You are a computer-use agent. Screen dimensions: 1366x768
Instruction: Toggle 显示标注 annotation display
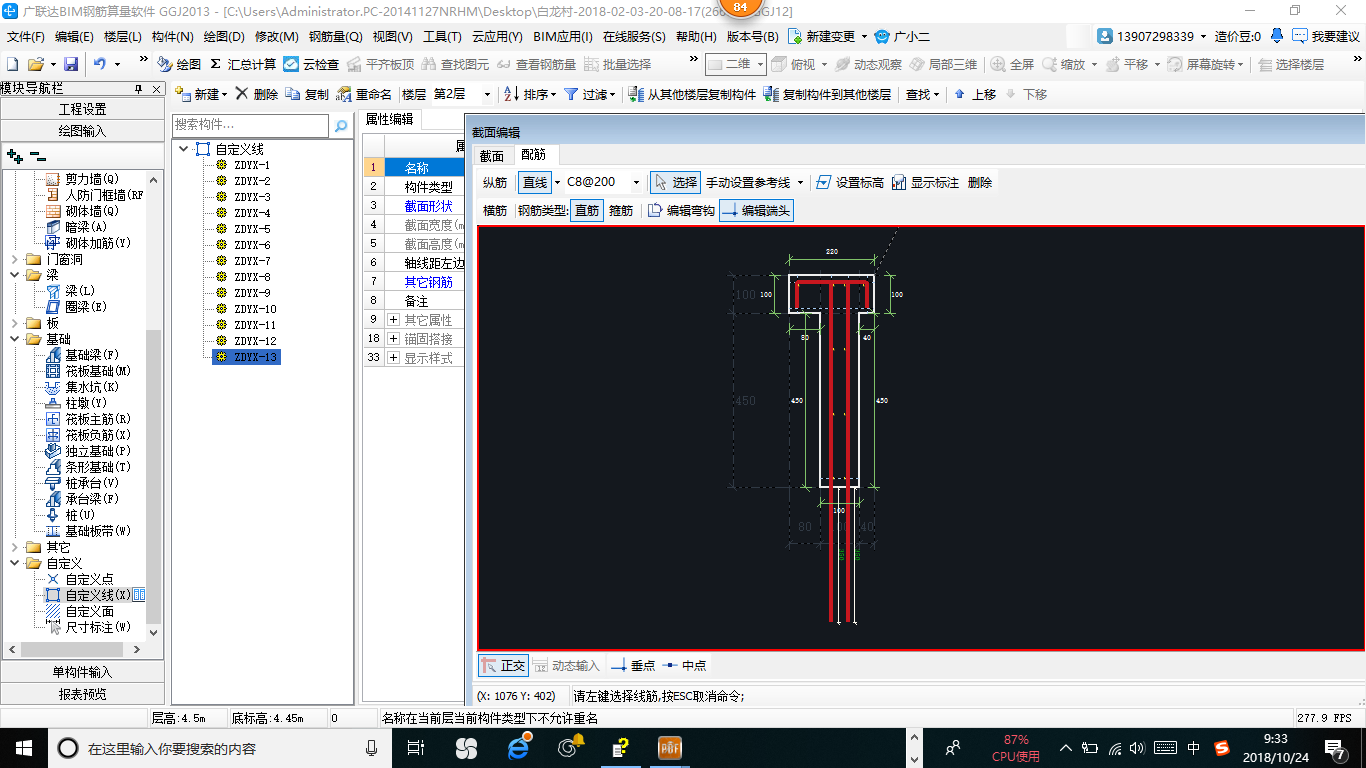point(925,182)
